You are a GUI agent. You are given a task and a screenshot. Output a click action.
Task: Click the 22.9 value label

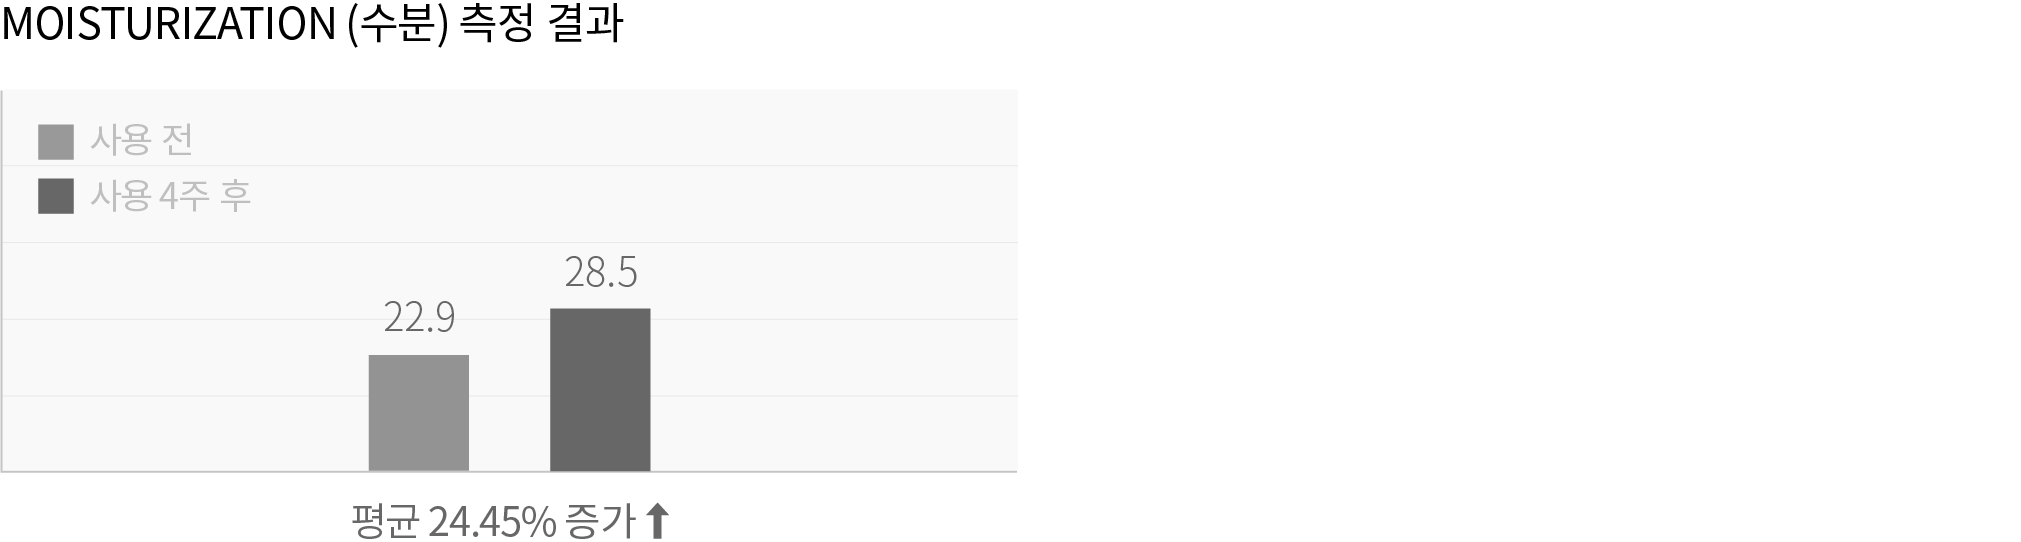[x=419, y=318]
